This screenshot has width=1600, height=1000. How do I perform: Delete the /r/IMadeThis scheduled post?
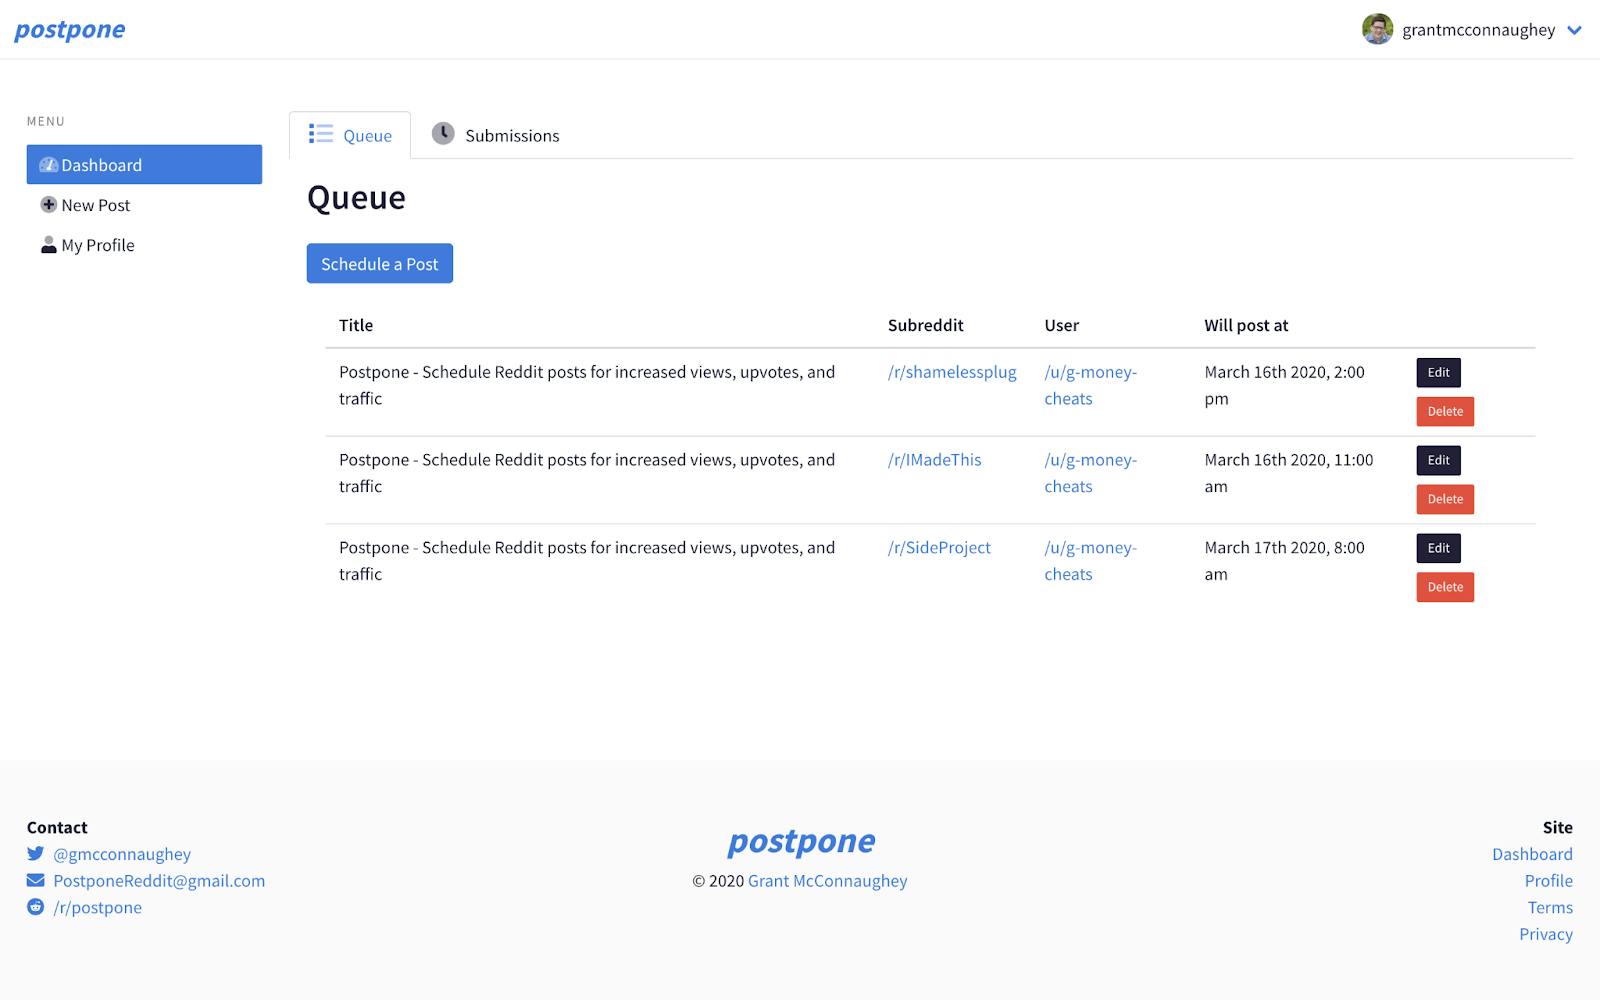[1445, 499]
